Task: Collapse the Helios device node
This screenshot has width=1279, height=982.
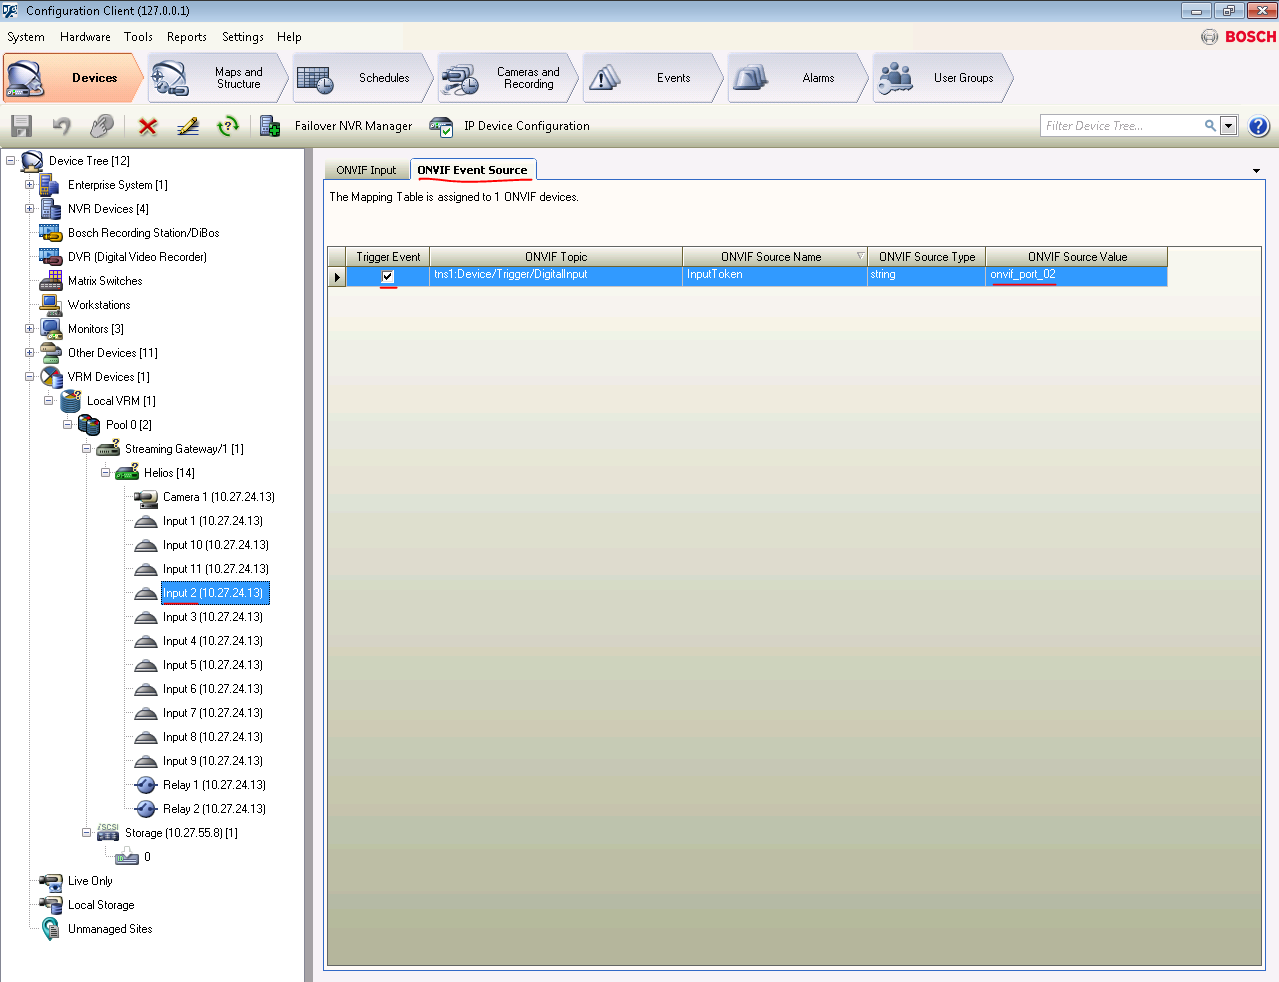Action: (x=105, y=473)
